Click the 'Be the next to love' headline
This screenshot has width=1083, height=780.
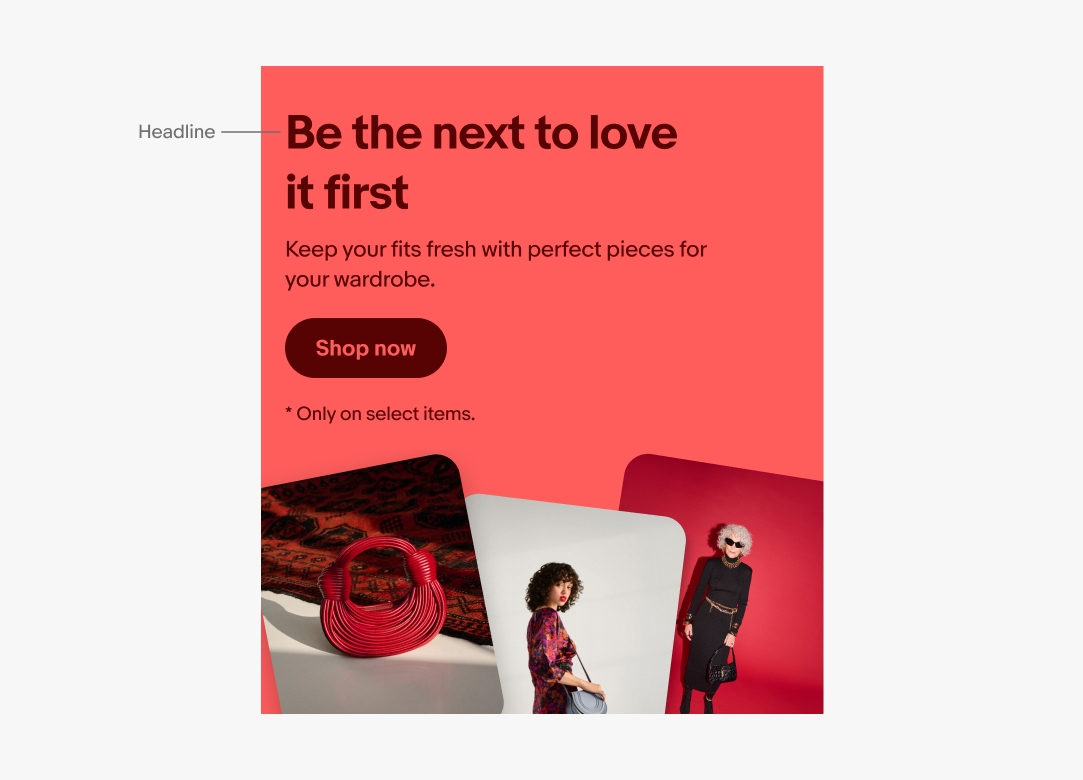[481, 132]
